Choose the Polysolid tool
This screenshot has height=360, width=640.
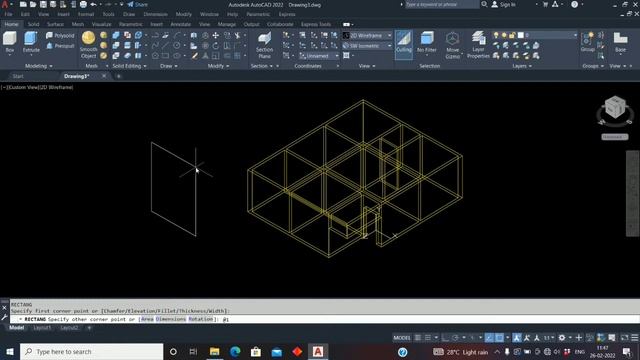pos(60,36)
